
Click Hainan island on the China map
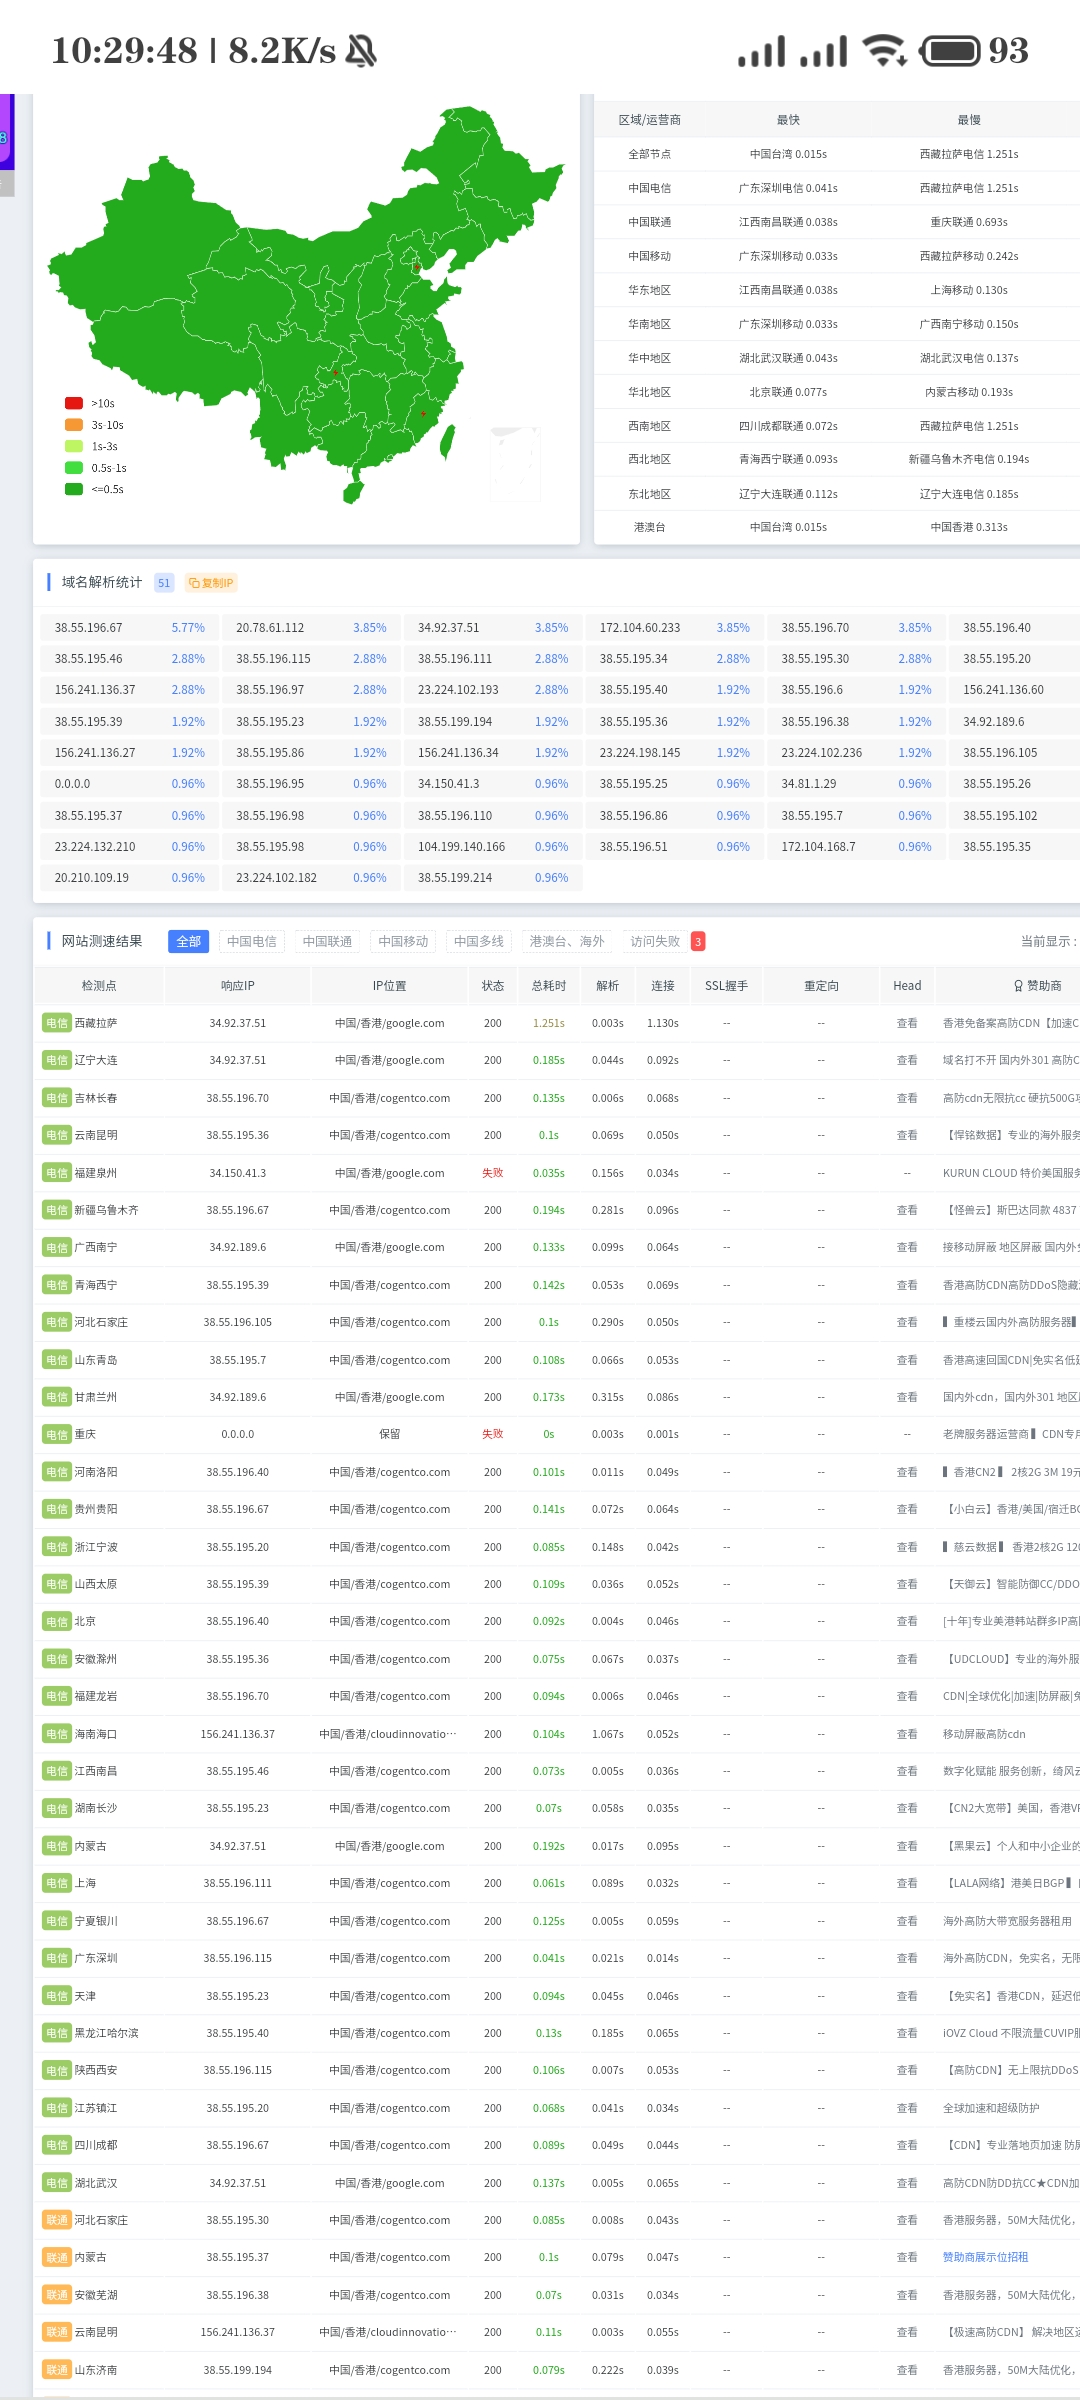[353, 492]
